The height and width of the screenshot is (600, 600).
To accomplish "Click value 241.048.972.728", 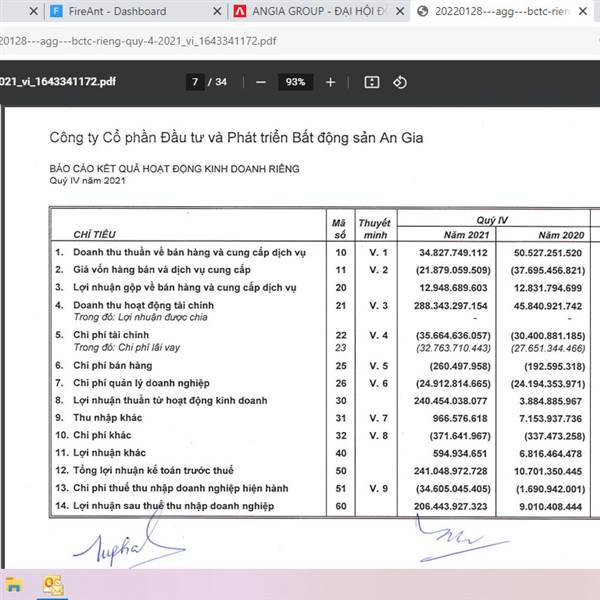I will point(450,471).
